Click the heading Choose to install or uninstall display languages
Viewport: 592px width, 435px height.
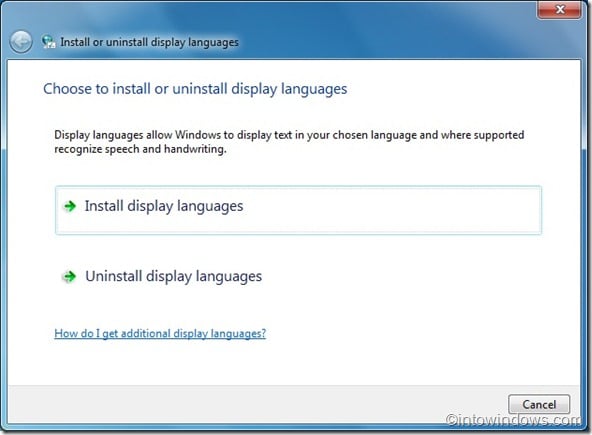[x=195, y=89]
